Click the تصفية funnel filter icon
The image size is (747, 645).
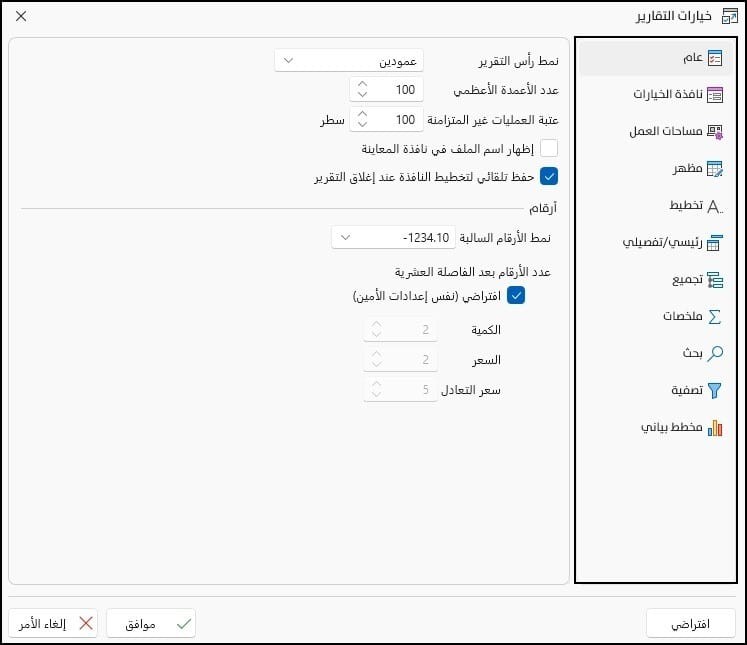tap(715, 390)
